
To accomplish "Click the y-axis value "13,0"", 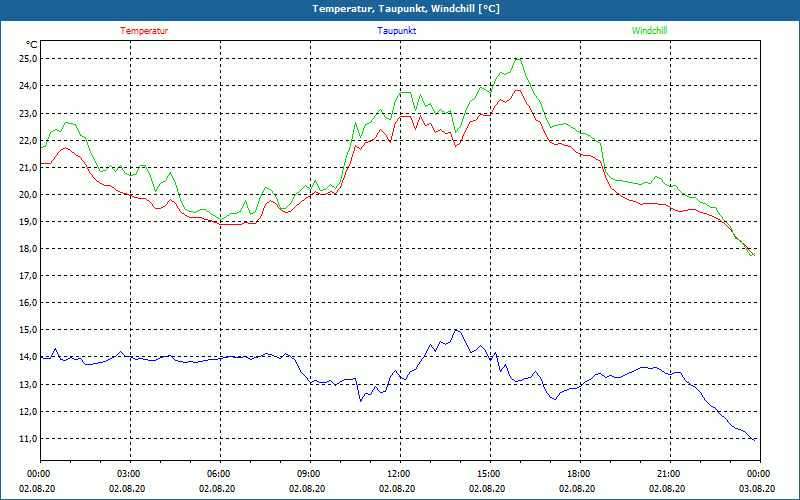I will [x=29, y=384].
